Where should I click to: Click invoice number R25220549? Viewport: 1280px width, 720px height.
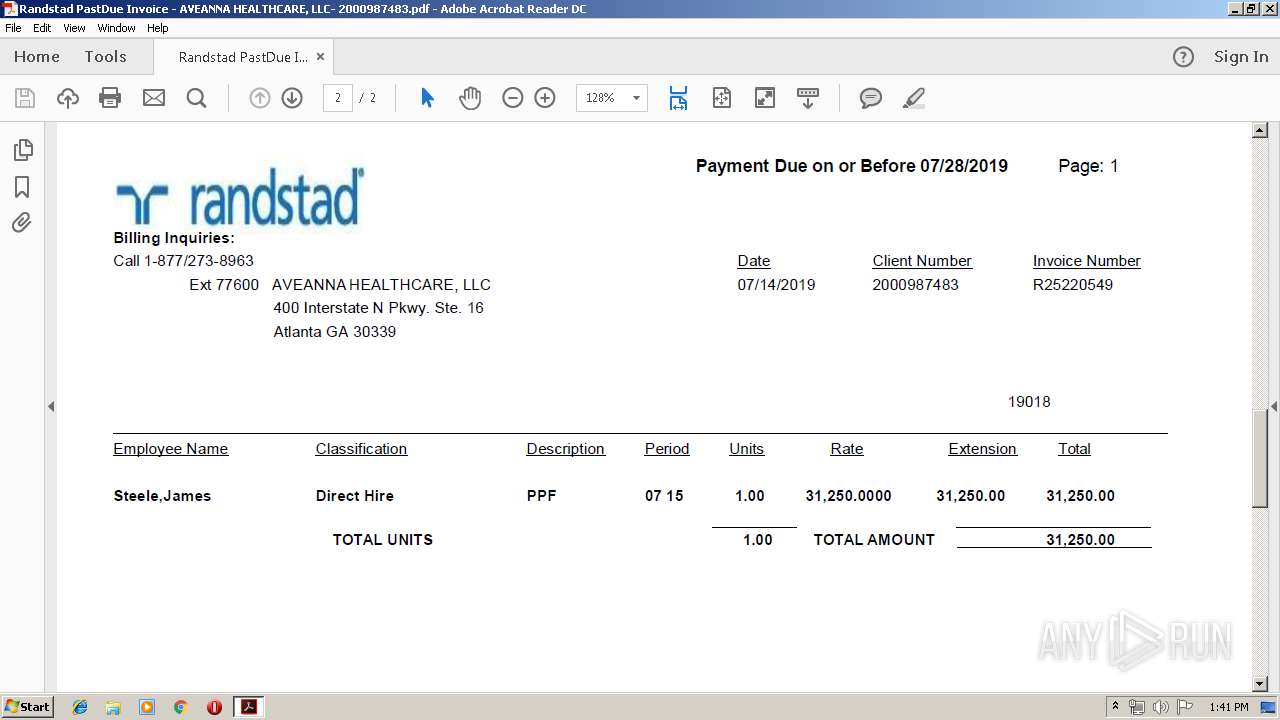1073,285
